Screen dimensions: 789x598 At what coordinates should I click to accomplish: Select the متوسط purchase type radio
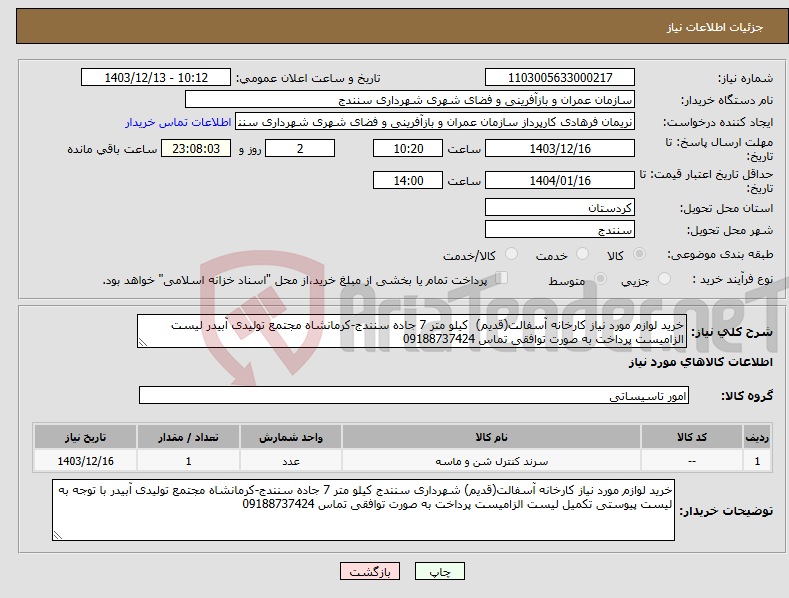tap(600, 279)
